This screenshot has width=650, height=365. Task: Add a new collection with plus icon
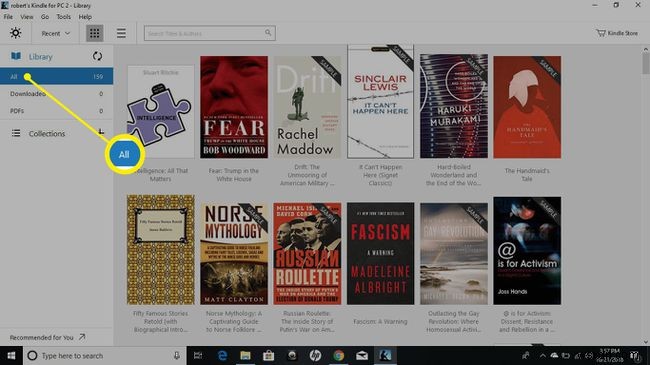click(x=101, y=132)
